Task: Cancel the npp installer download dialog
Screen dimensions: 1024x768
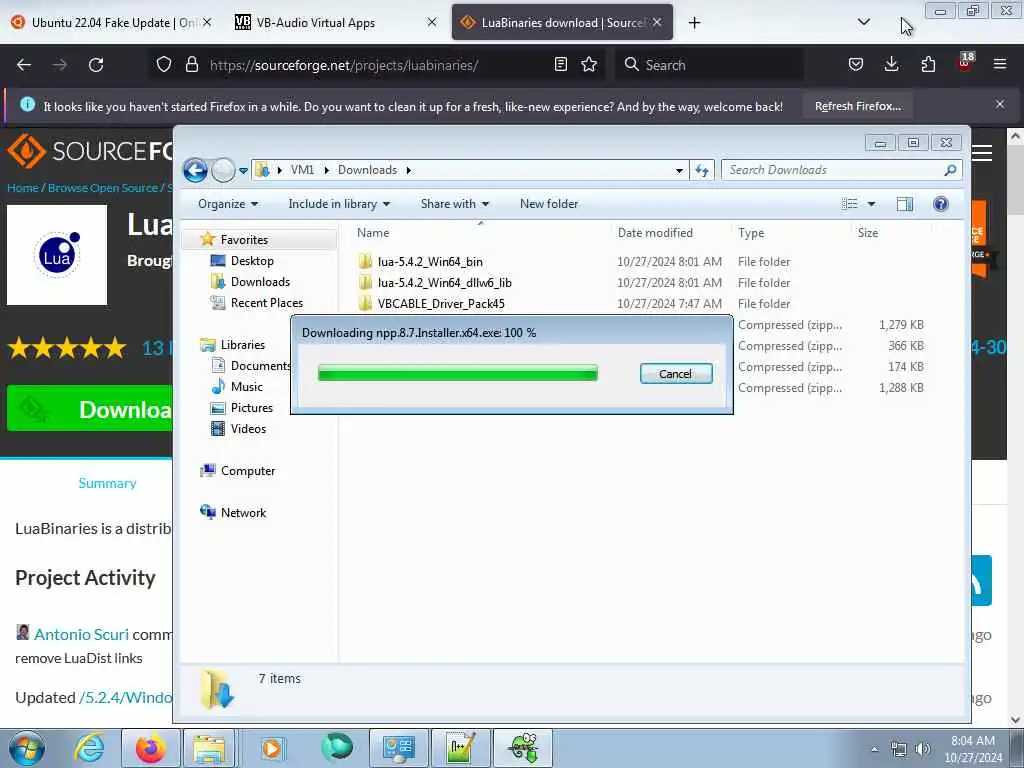Action: (x=676, y=374)
